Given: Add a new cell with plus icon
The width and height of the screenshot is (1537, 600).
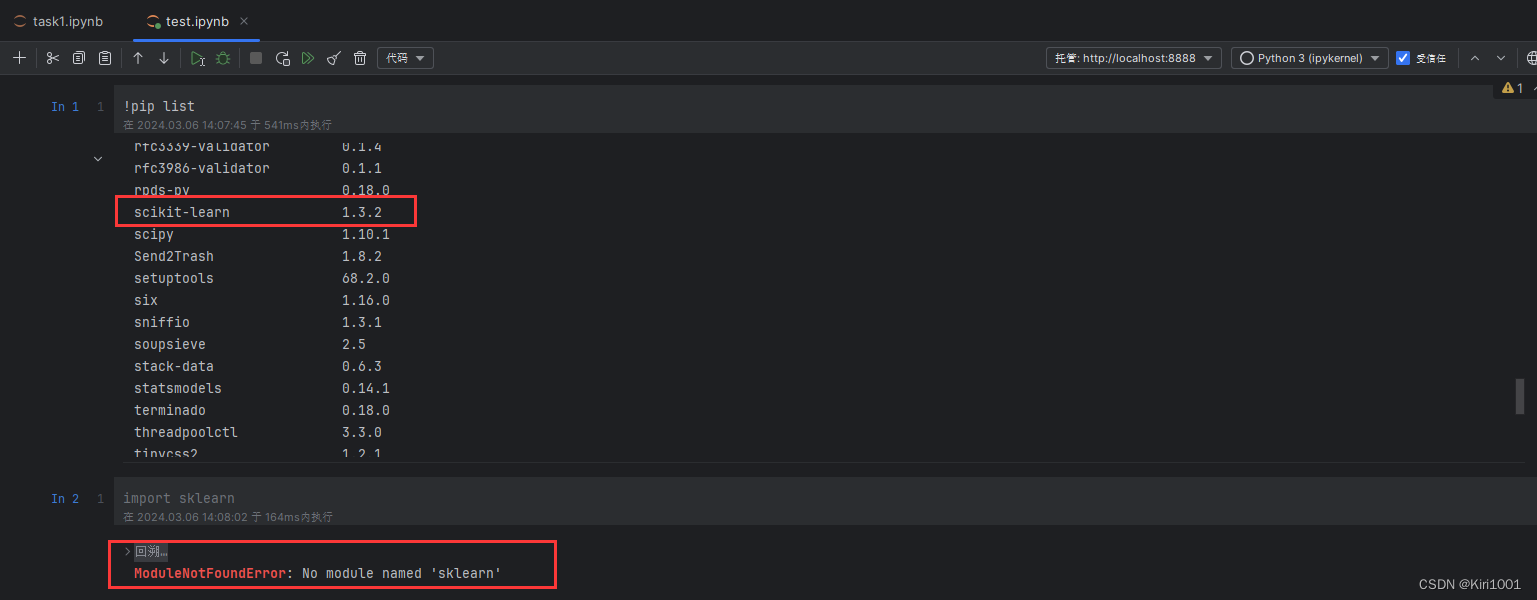Looking at the screenshot, I should [x=19, y=57].
